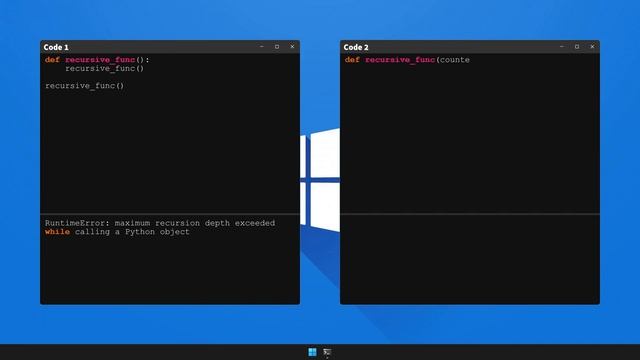Image resolution: width=640 pixels, height=360 pixels.
Task: Click the Code 2 window title
Action: (356, 47)
